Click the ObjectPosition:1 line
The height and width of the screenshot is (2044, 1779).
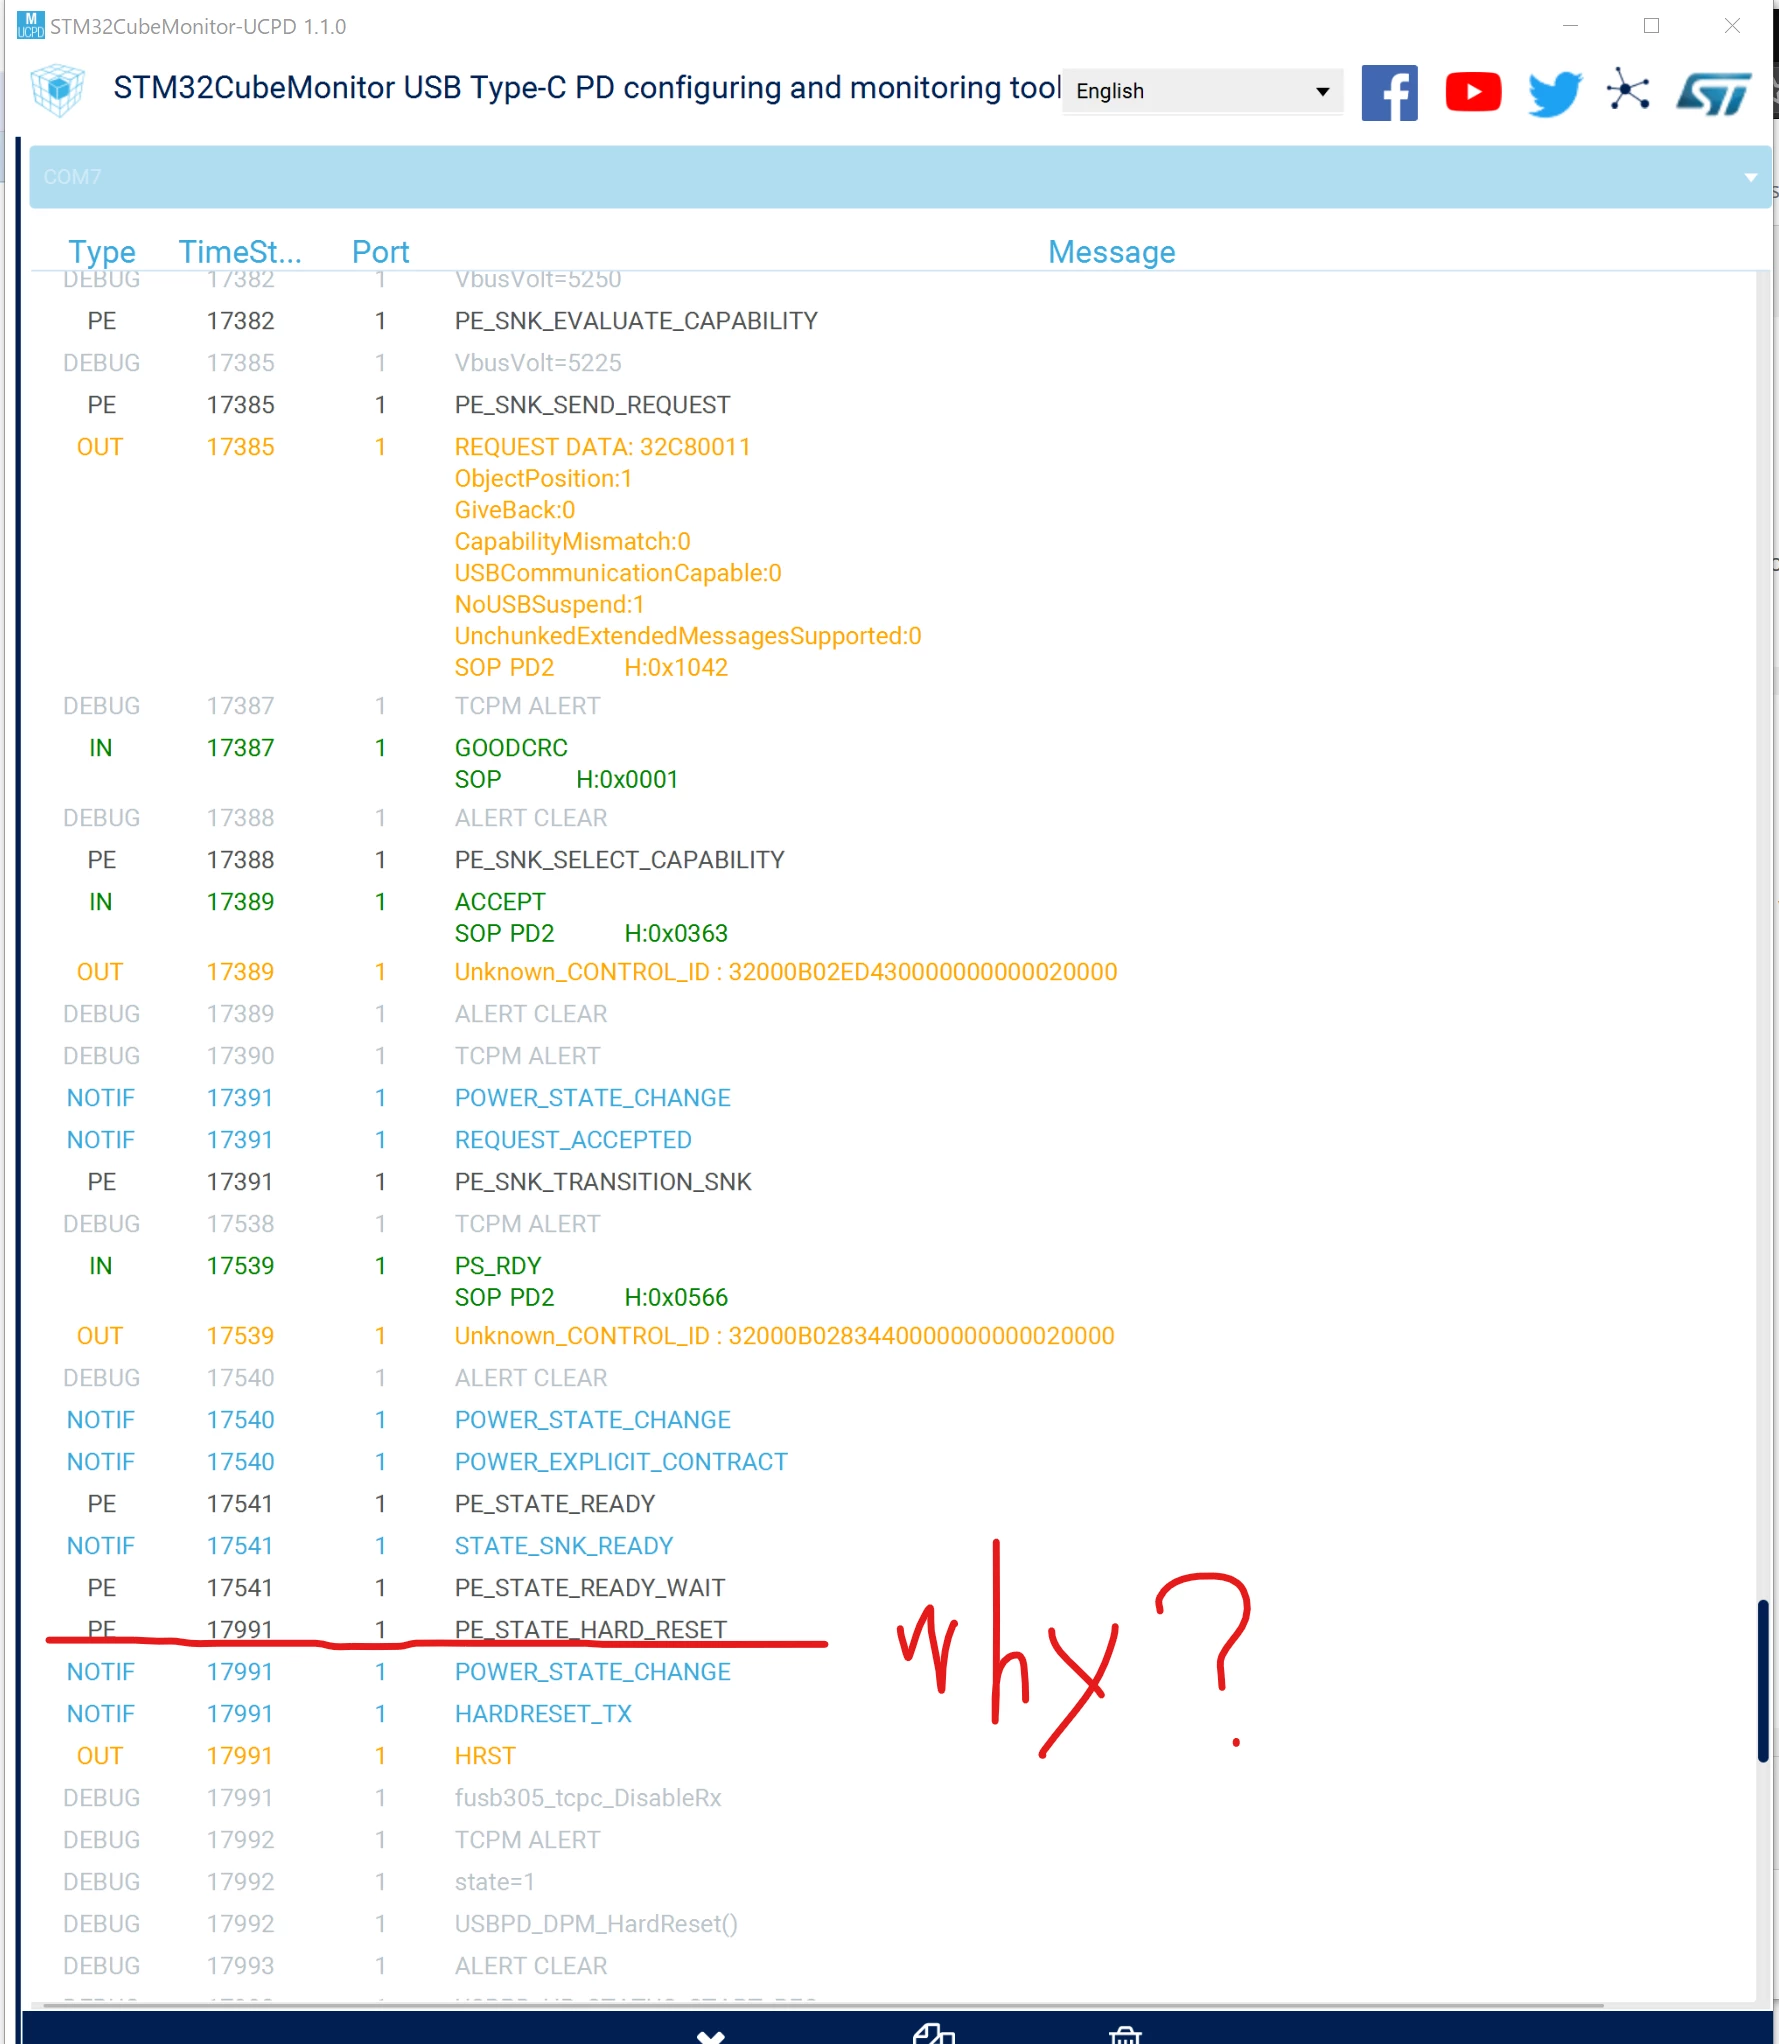[543, 479]
